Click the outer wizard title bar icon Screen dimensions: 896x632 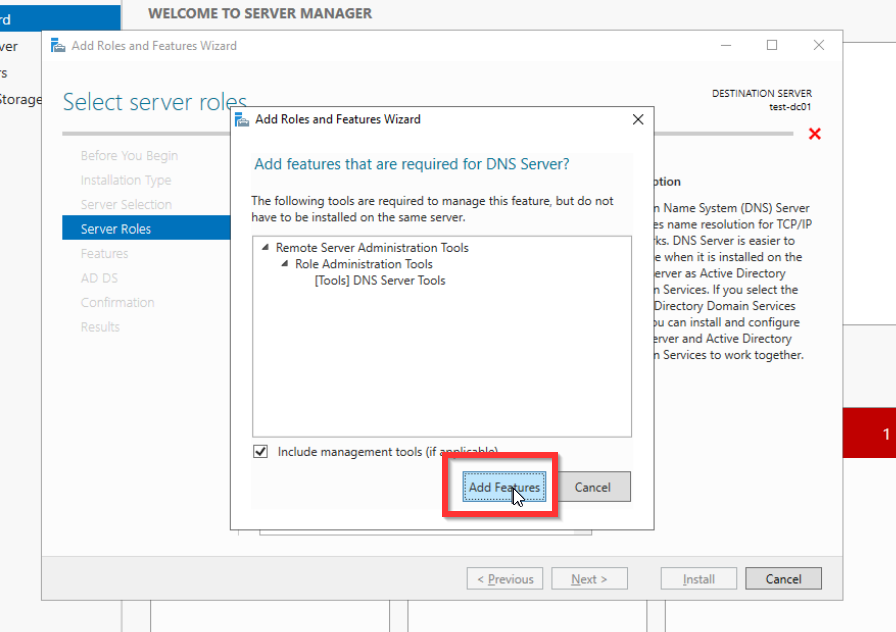point(58,45)
